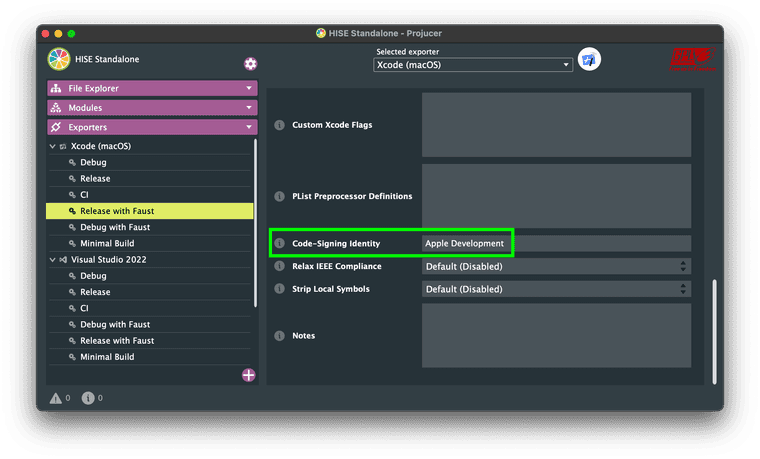Click the app icon in title bar
Screen dimensions: 760x459
click(x=320, y=33)
